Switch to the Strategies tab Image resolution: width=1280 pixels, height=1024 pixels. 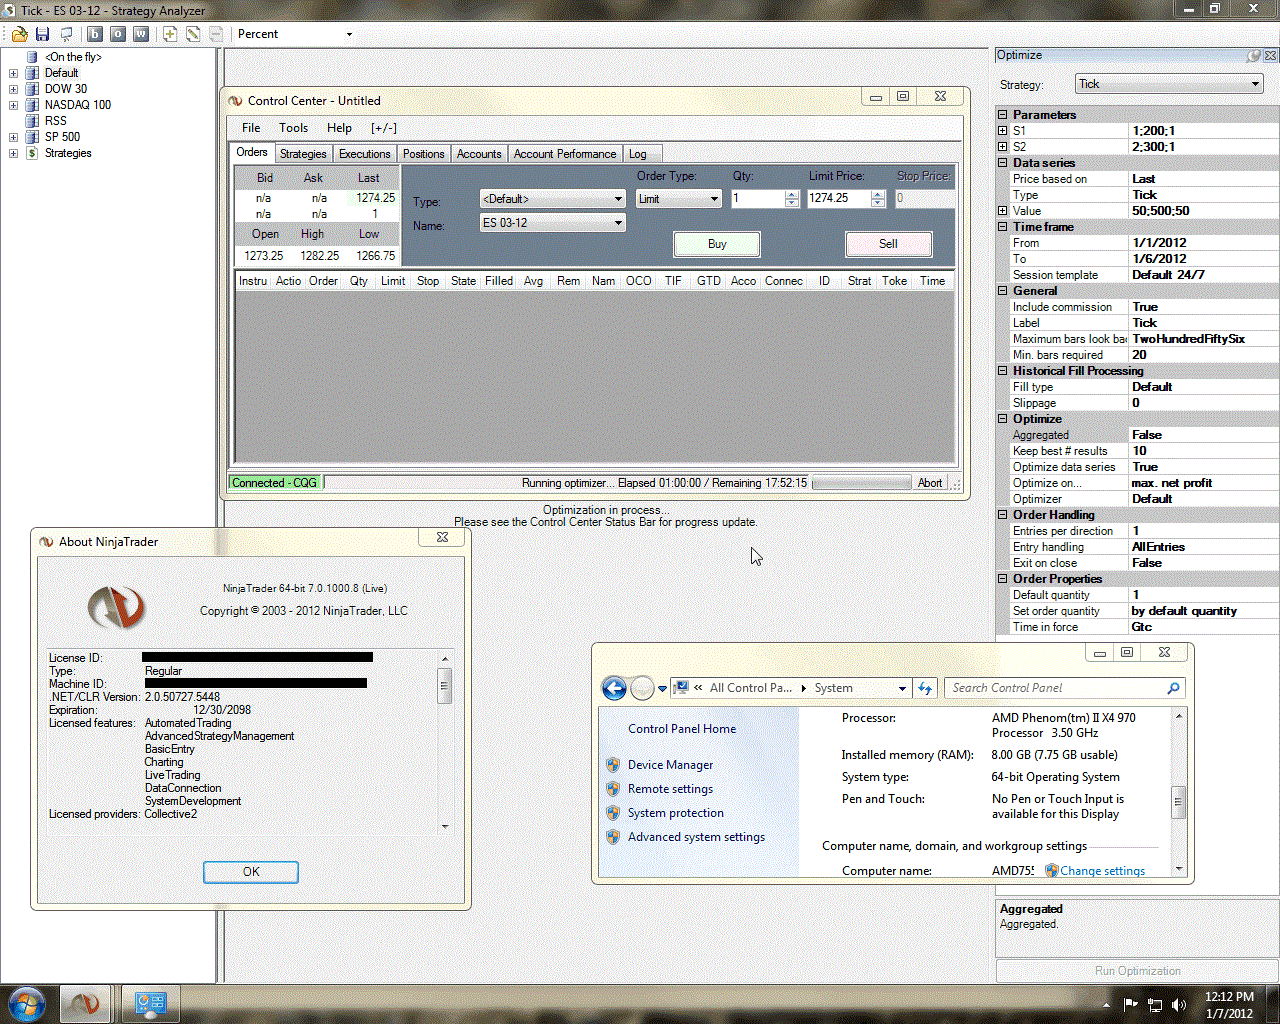[303, 154]
